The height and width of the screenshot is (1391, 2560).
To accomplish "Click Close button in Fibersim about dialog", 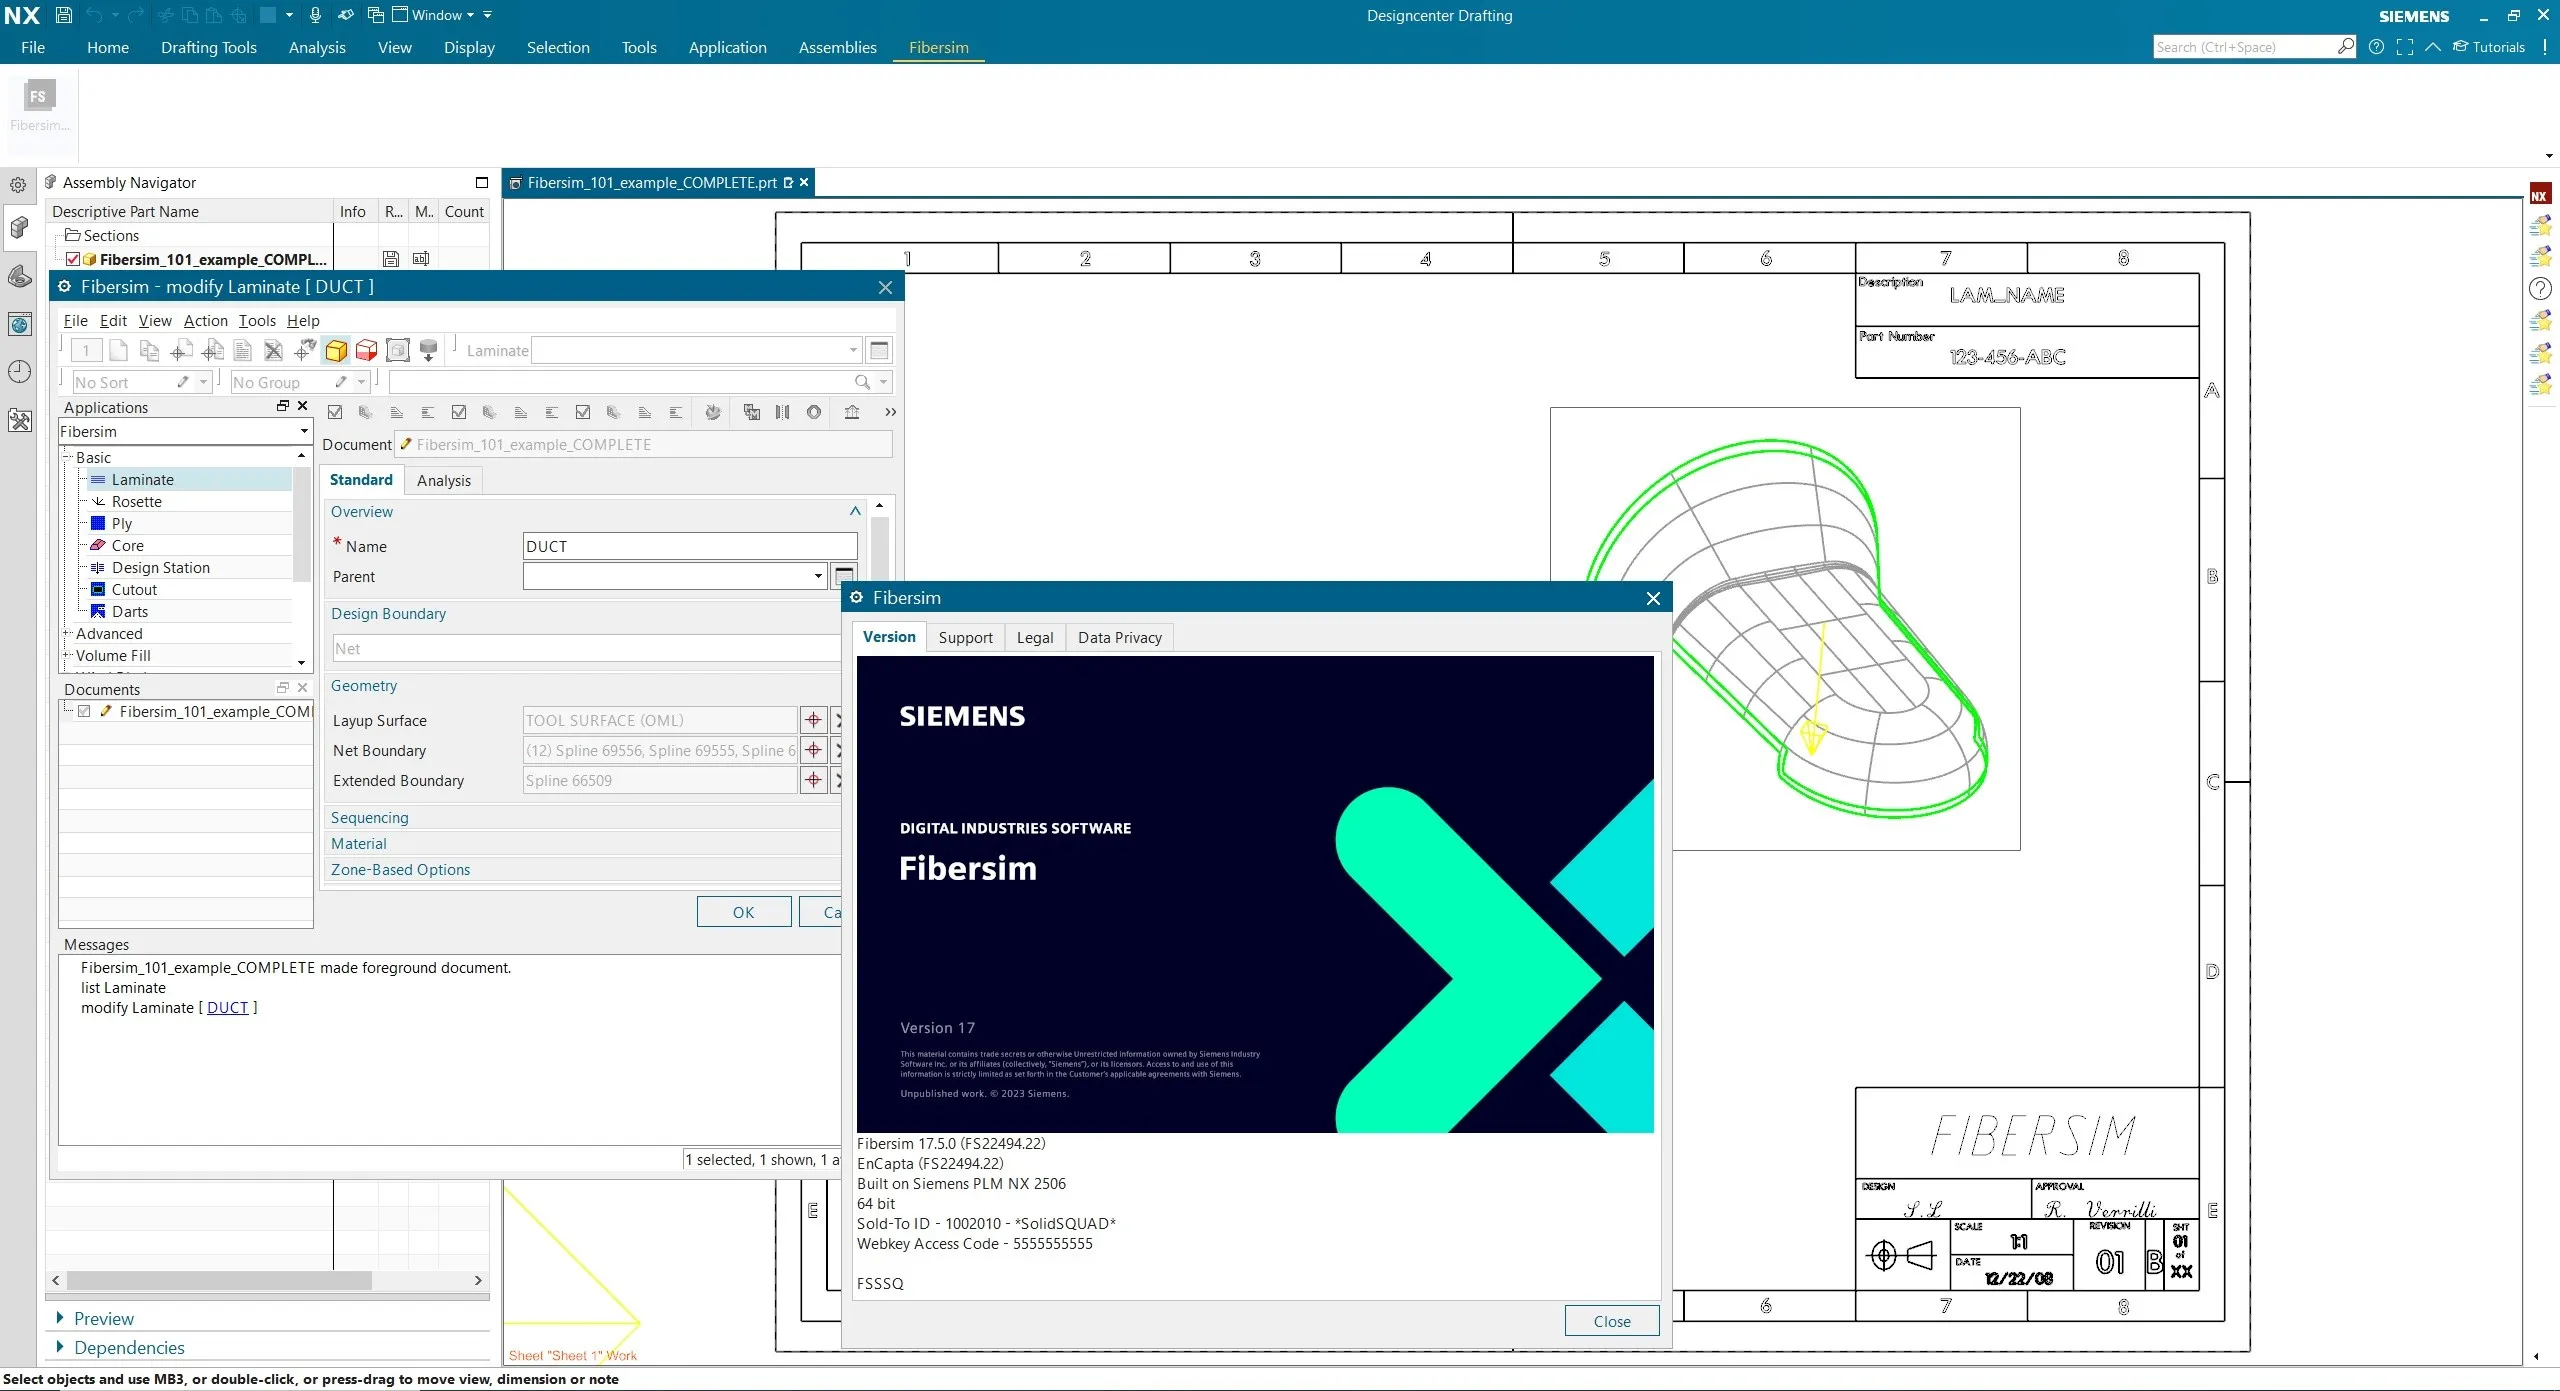I will pos(1611,1321).
